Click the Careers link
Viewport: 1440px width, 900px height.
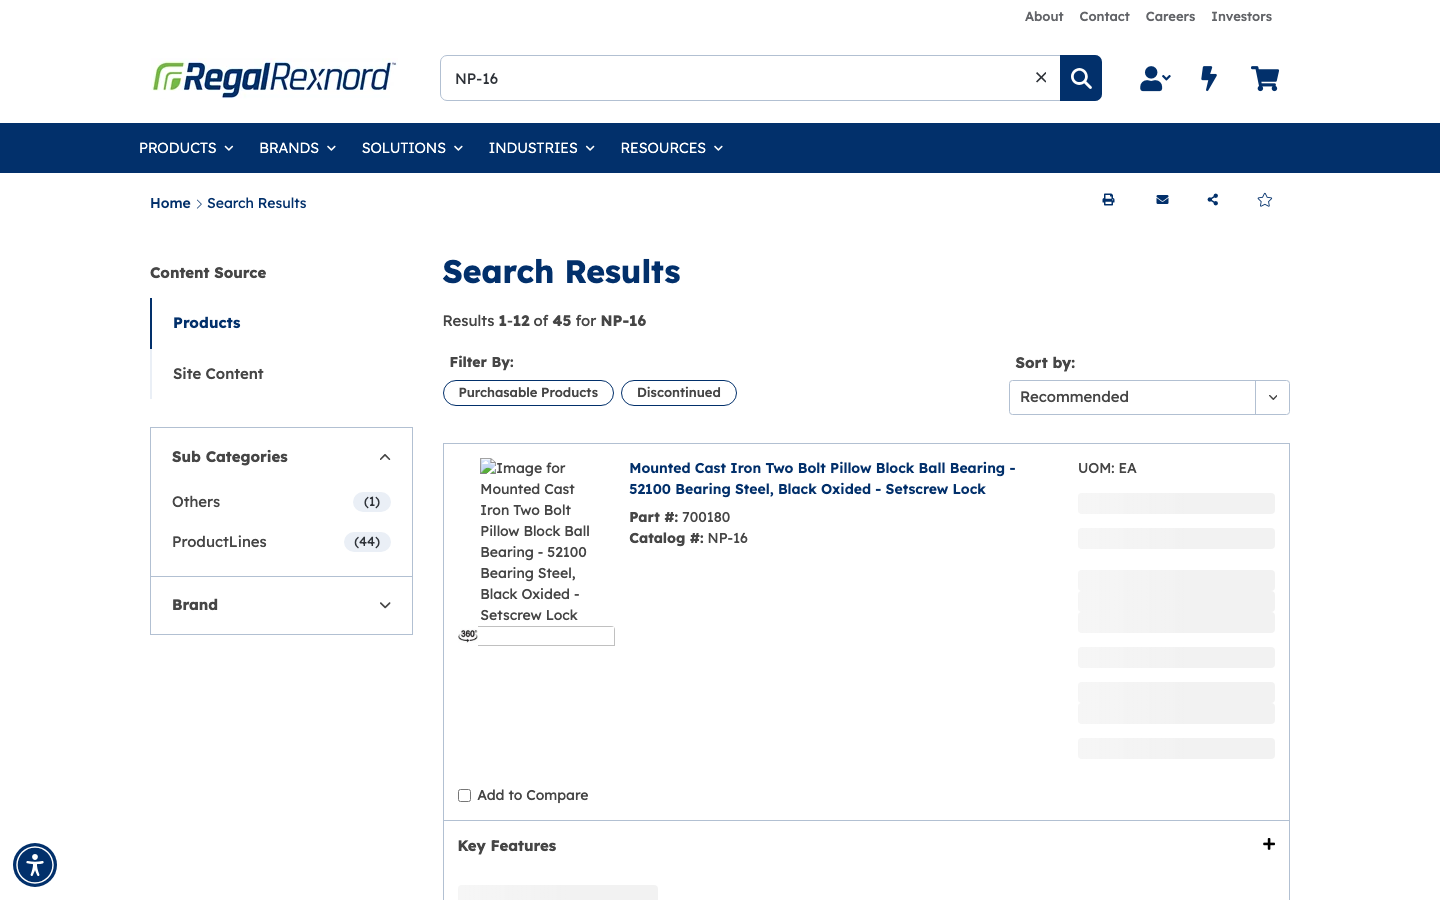[x=1170, y=17]
